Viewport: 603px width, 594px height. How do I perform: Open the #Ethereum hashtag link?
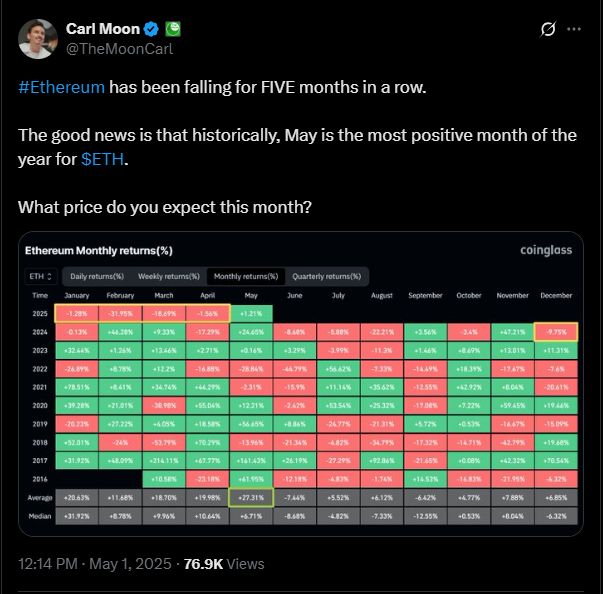(x=62, y=87)
